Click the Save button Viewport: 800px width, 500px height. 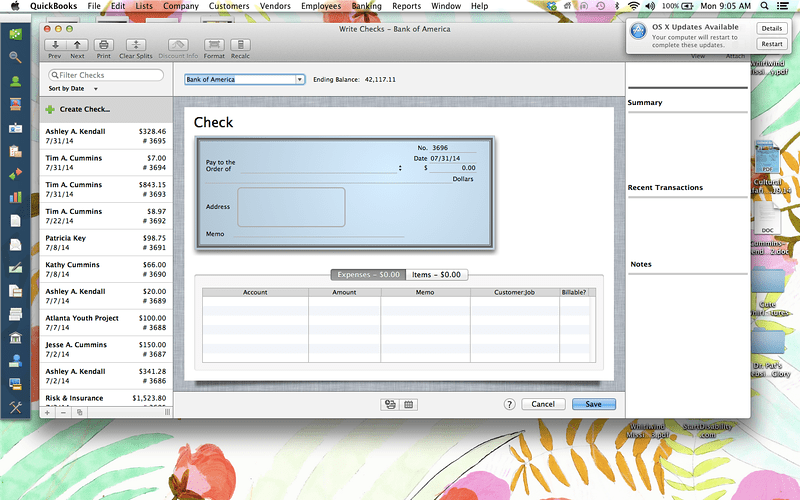[593, 404]
